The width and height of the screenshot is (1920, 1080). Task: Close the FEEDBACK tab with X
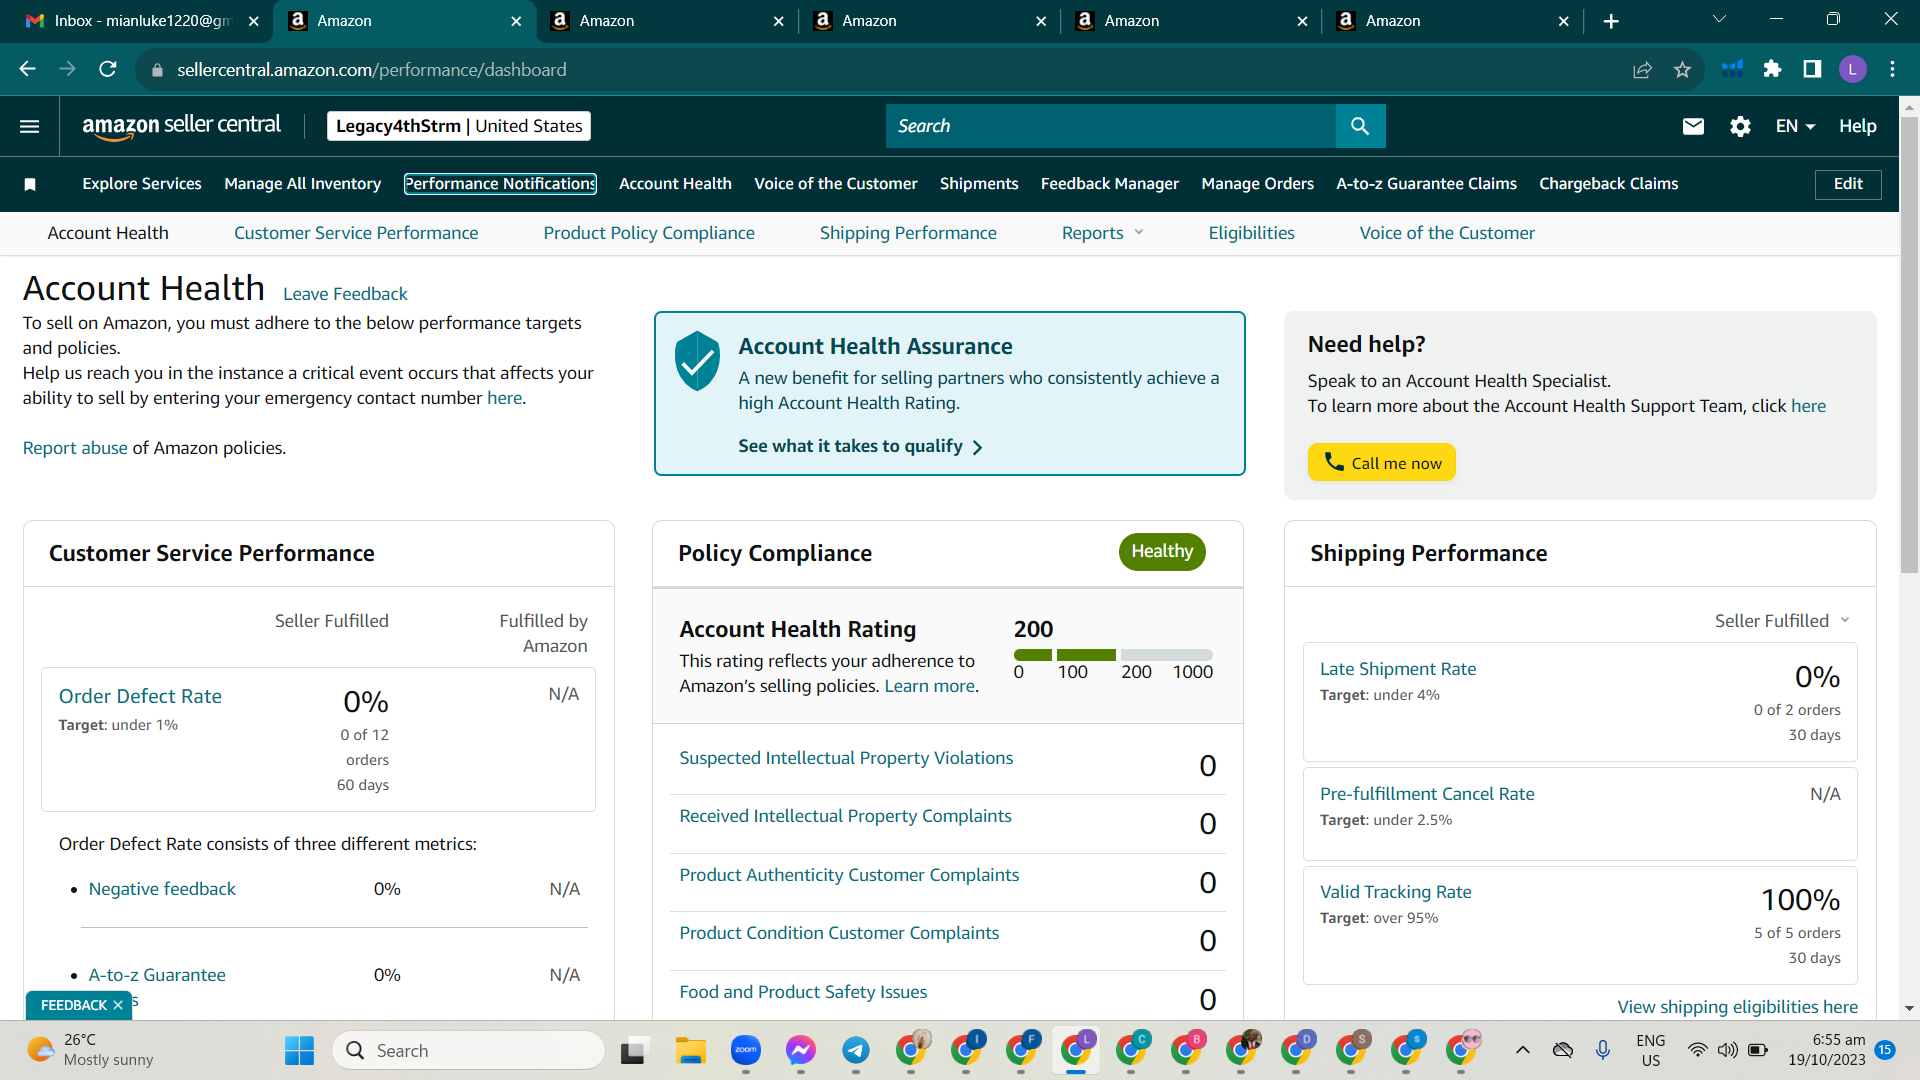pyautogui.click(x=118, y=1005)
